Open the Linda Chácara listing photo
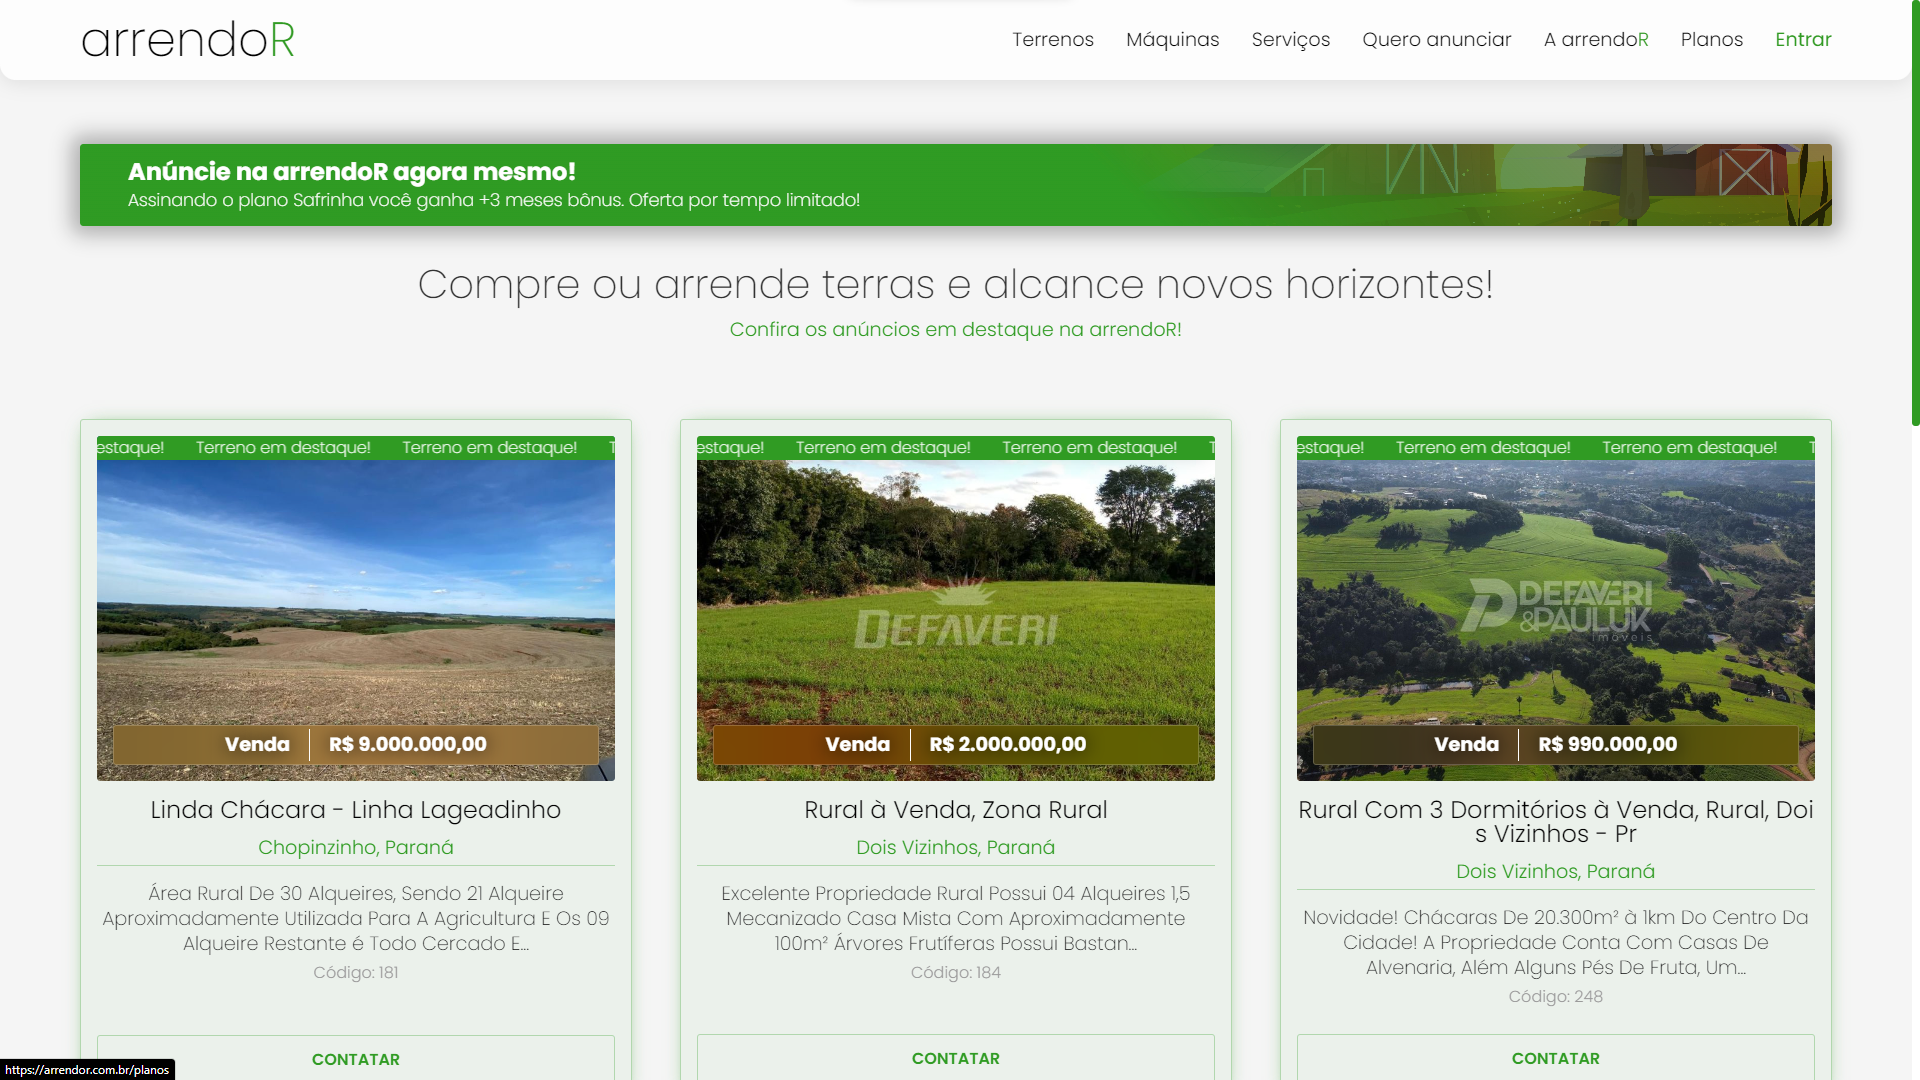 [x=355, y=600]
